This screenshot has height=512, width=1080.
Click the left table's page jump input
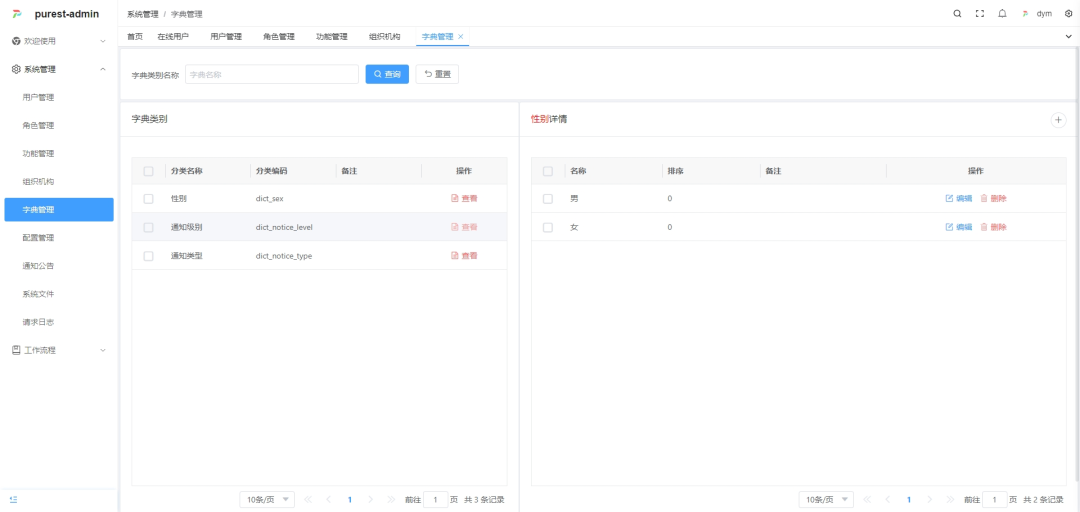[x=435, y=500]
